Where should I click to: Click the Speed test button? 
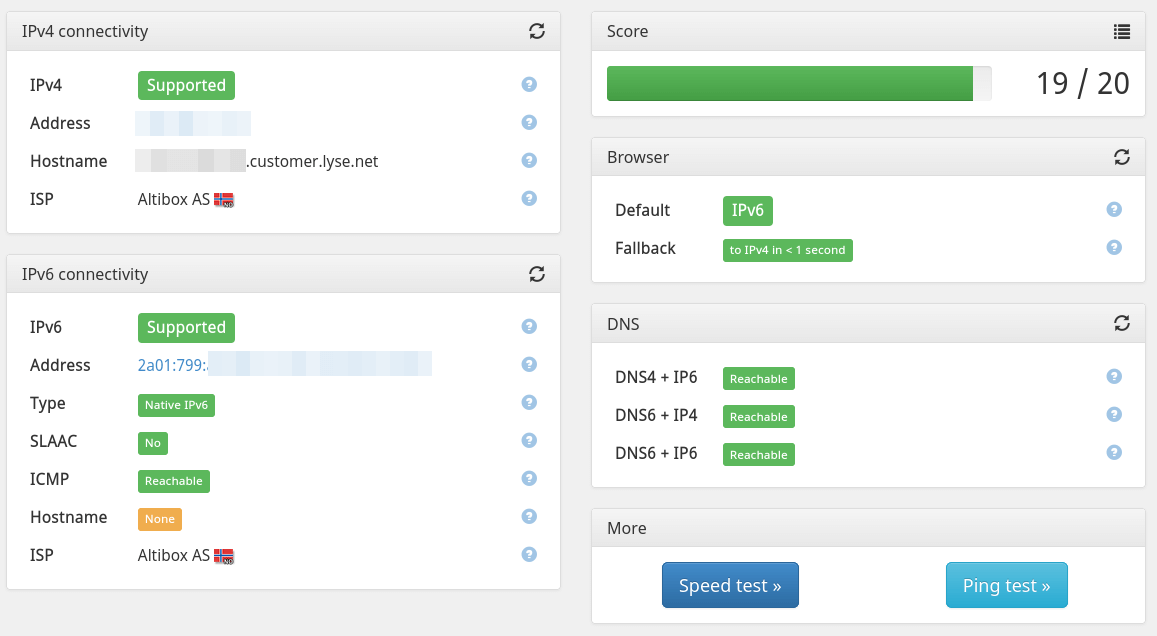pos(730,585)
